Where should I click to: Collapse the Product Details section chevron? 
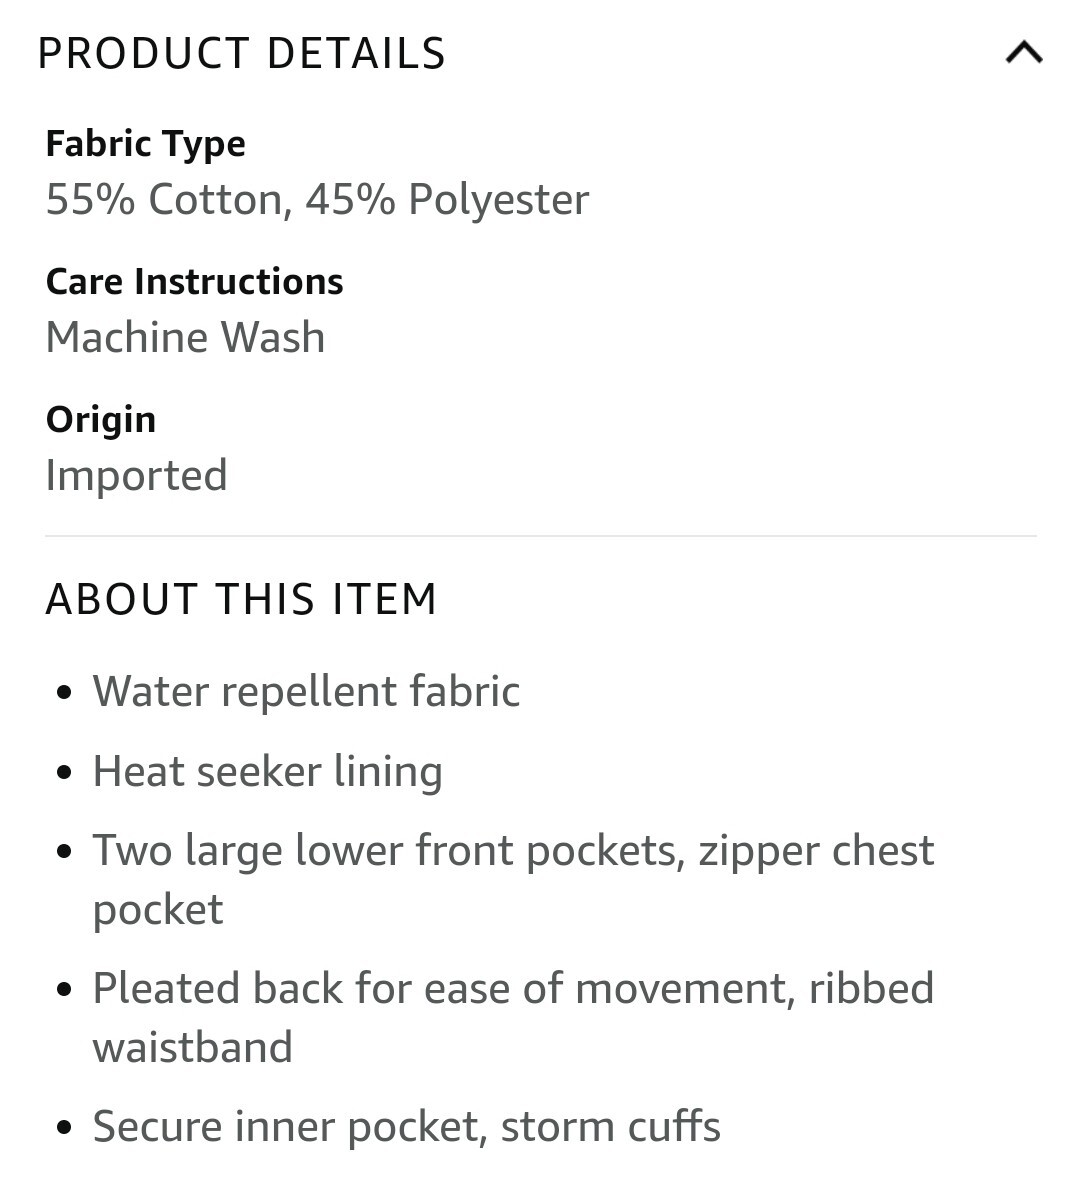tap(1024, 53)
